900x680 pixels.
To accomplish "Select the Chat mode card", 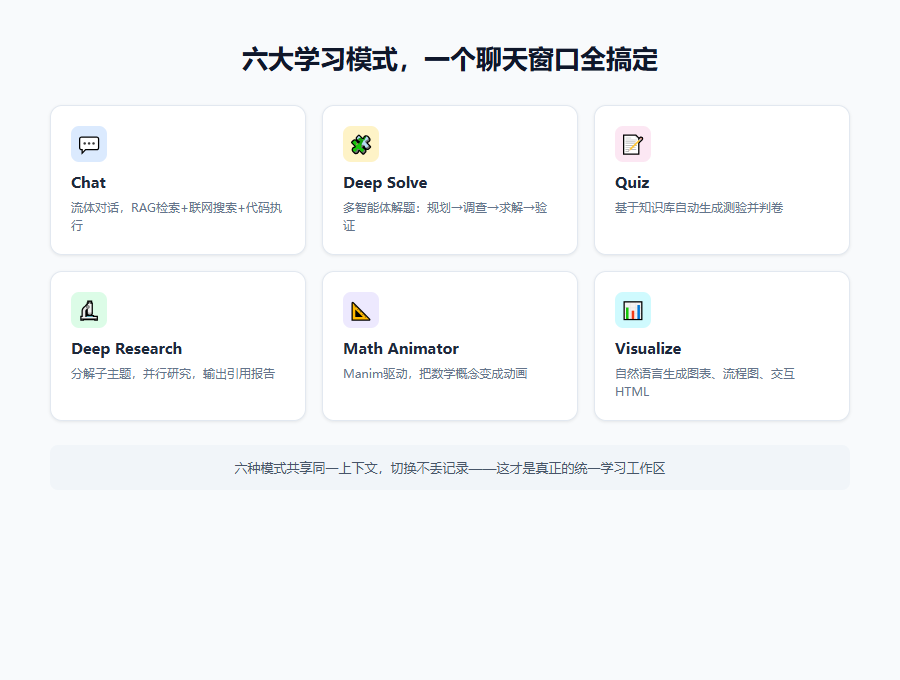I will tap(178, 180).
